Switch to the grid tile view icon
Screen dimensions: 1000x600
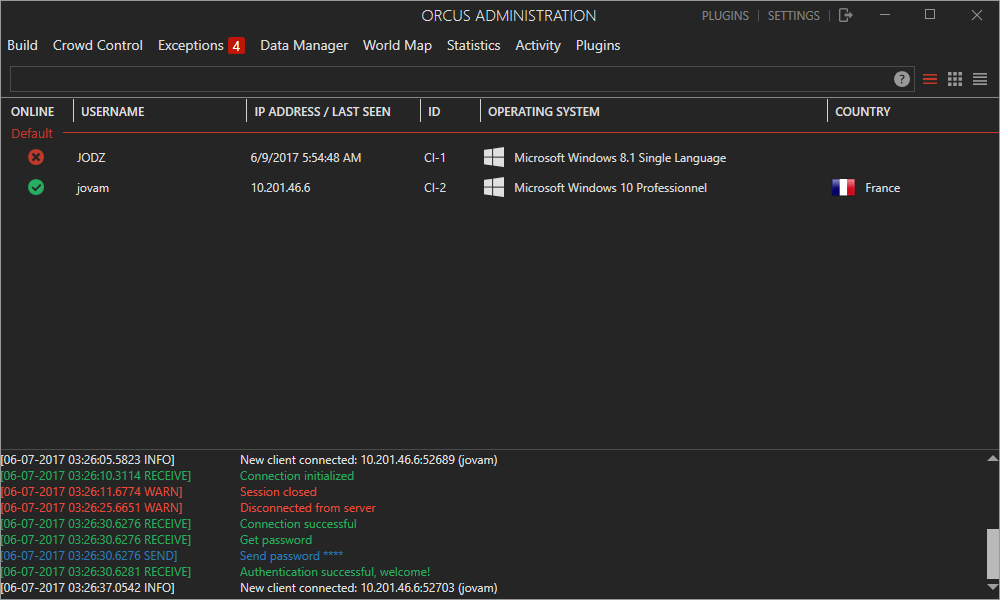[955, 79]
